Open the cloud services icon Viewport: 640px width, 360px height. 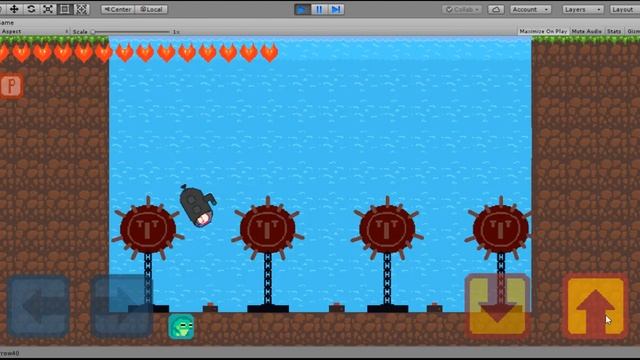[x=496, y=9]
